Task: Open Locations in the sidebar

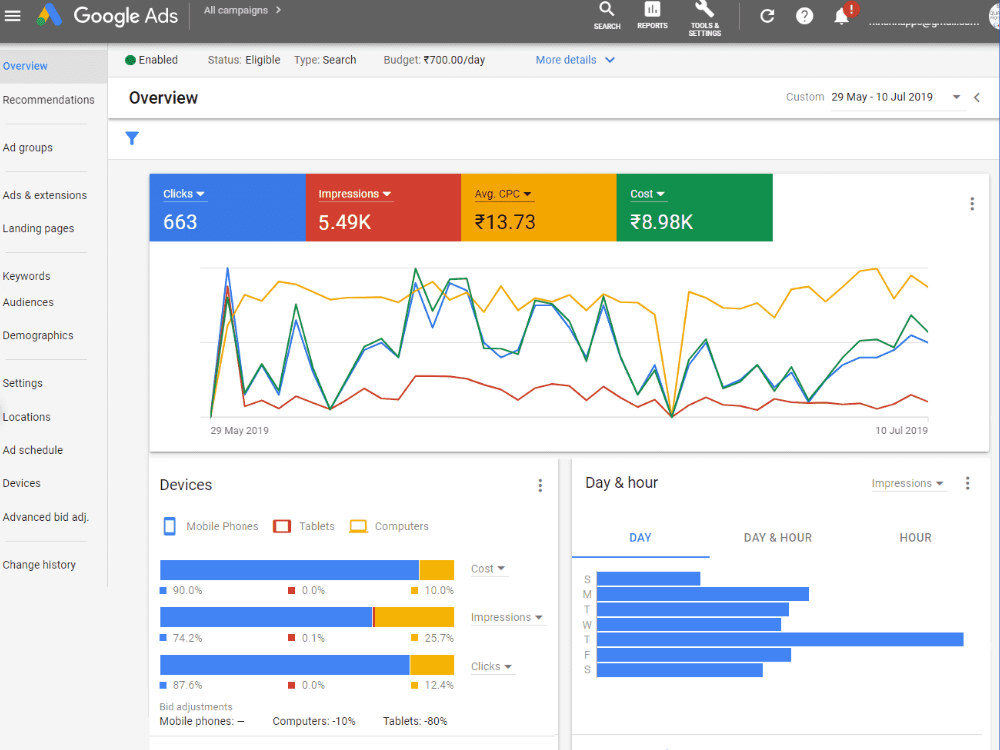Action: point(26,417)
